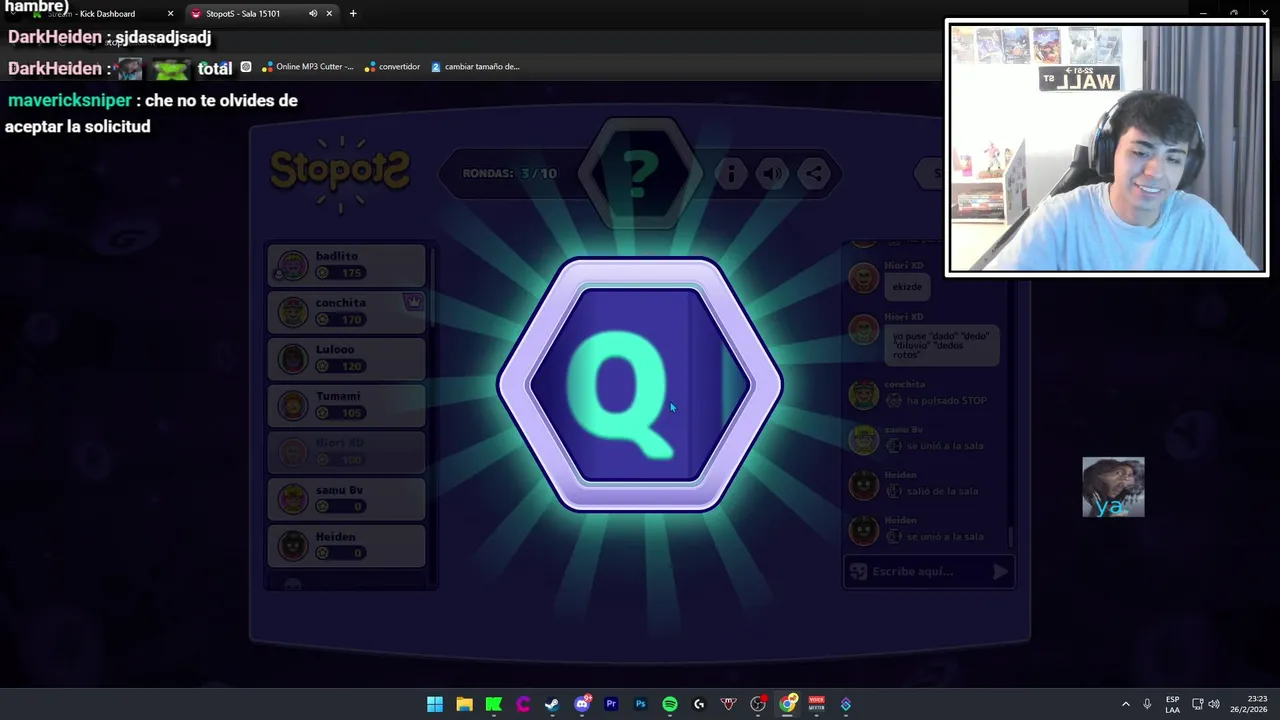The image size is (1280, 720).
Task: Select the StopotS - Sala 15101 tab
Action: [x=262, y=14]
